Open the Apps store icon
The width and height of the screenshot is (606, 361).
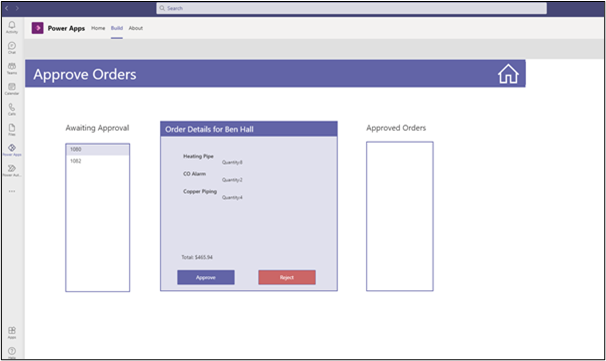[12, 330]
